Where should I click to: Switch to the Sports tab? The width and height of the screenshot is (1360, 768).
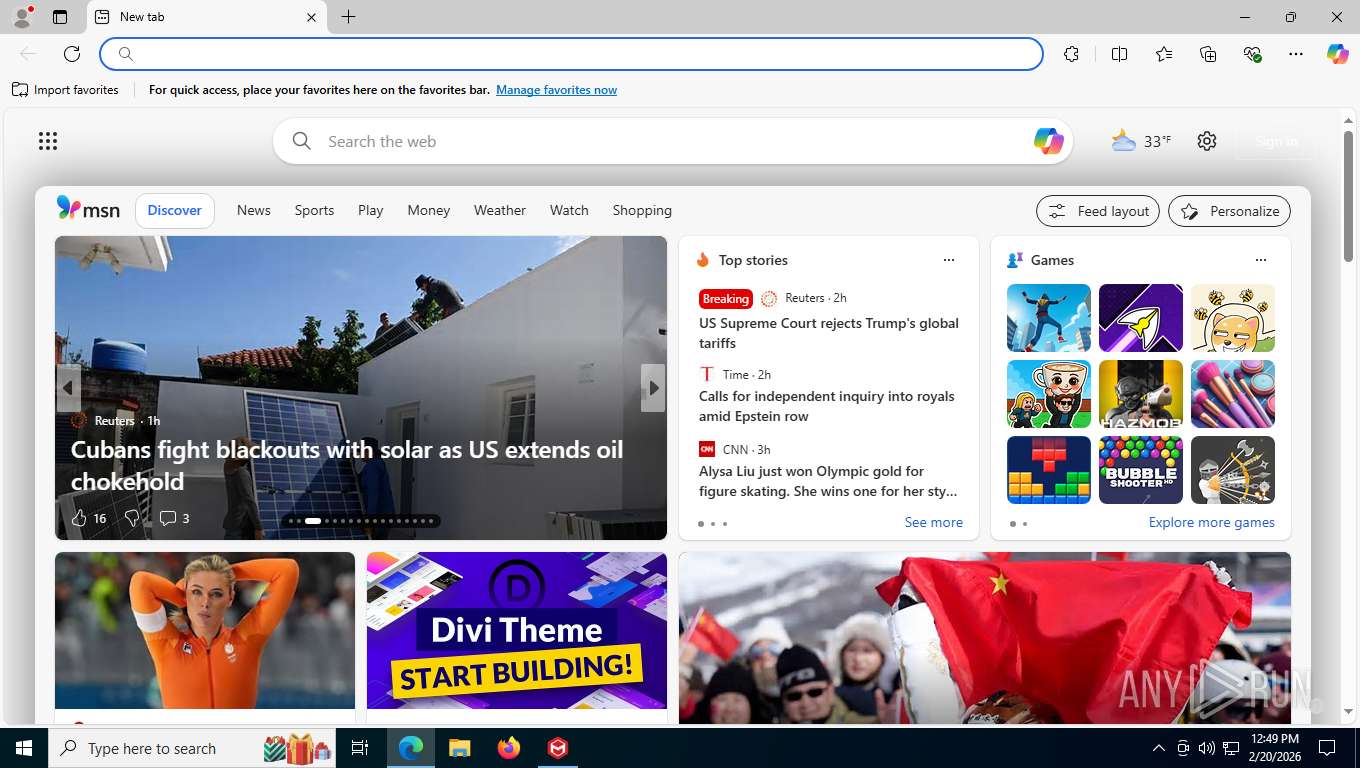pos(314,210)
